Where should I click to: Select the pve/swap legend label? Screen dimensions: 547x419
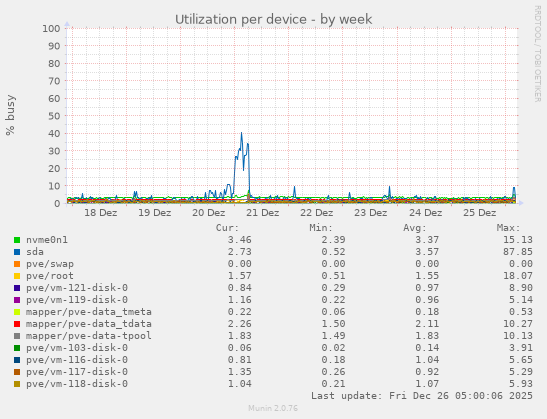click(50, 264)
